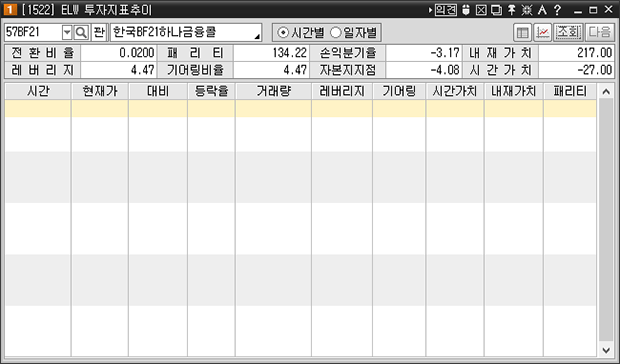
Task: Click the overlapping windows icon in the title bar
Action: tap(496, 10)
